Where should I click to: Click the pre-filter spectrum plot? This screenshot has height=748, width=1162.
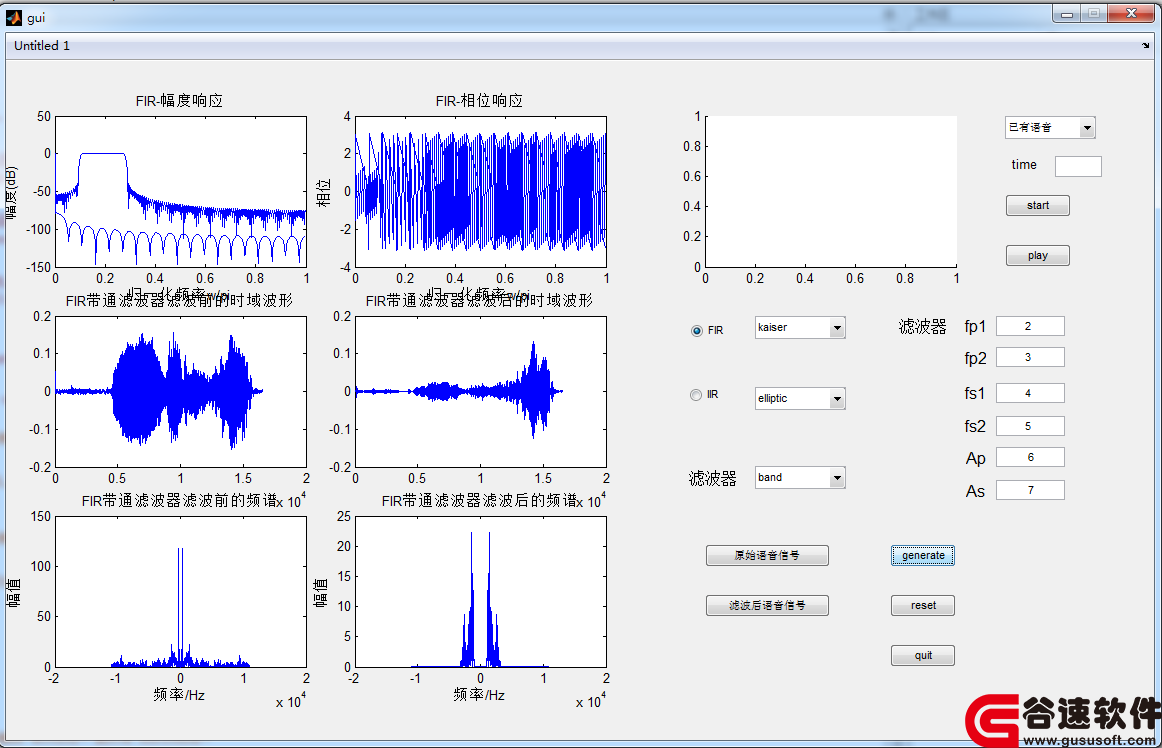click(181, 592)
